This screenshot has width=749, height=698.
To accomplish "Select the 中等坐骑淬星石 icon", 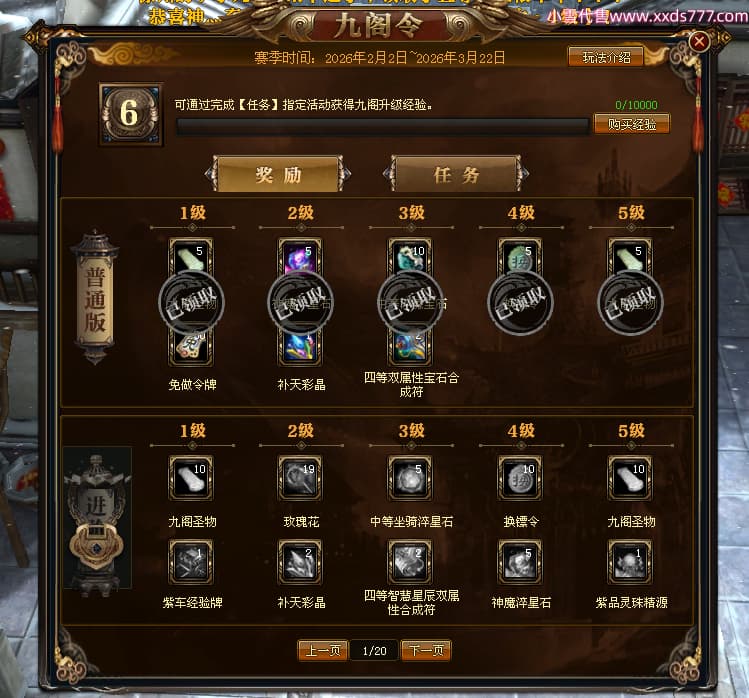I will pos(410,478).
